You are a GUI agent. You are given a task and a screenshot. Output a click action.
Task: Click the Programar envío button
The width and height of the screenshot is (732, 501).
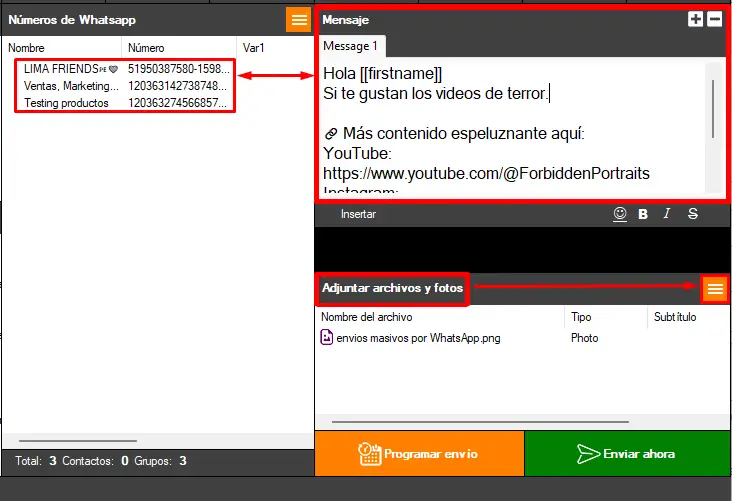click(418, 454)
